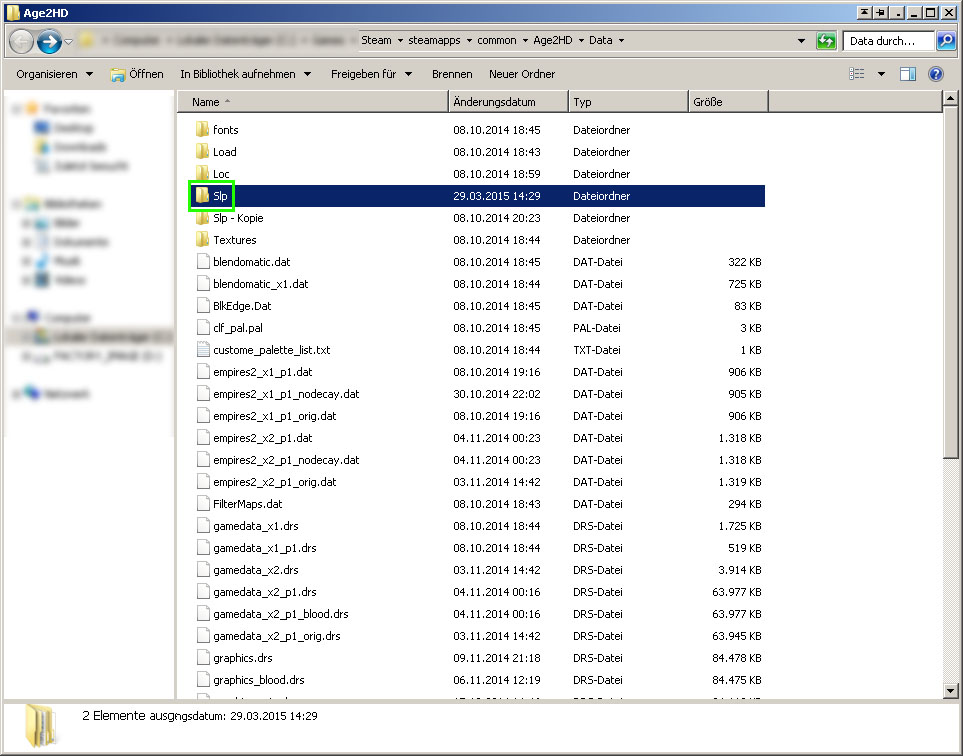Click the custome_palette_list.txt file icon
The width and height of the screenshot is (963, 756).
(x=203, y=349)
